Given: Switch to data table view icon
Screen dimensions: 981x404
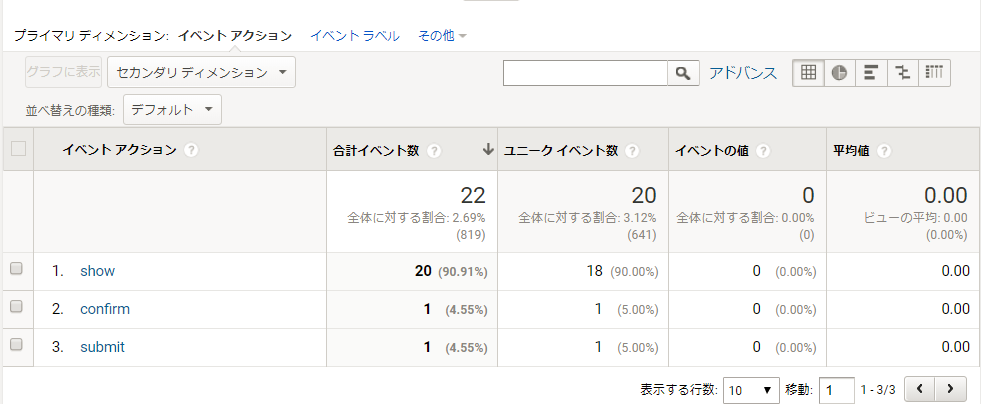Looking at the screenshot, I should (x=808, y=73).
